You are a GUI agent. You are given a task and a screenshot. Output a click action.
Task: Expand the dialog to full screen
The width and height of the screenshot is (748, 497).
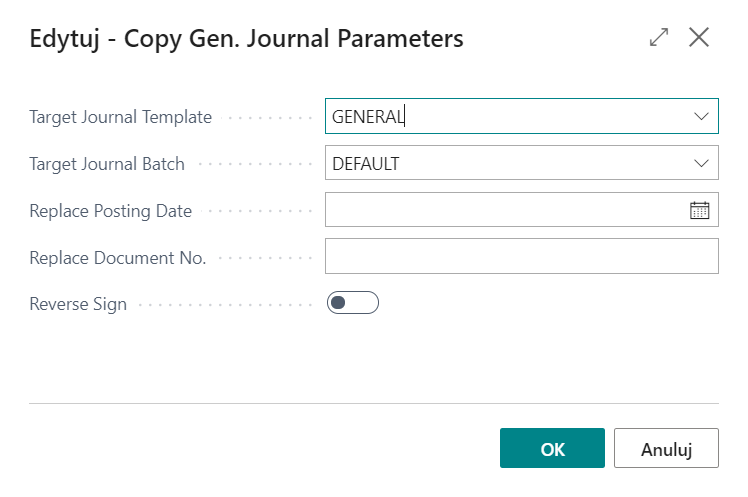[659, 37]
